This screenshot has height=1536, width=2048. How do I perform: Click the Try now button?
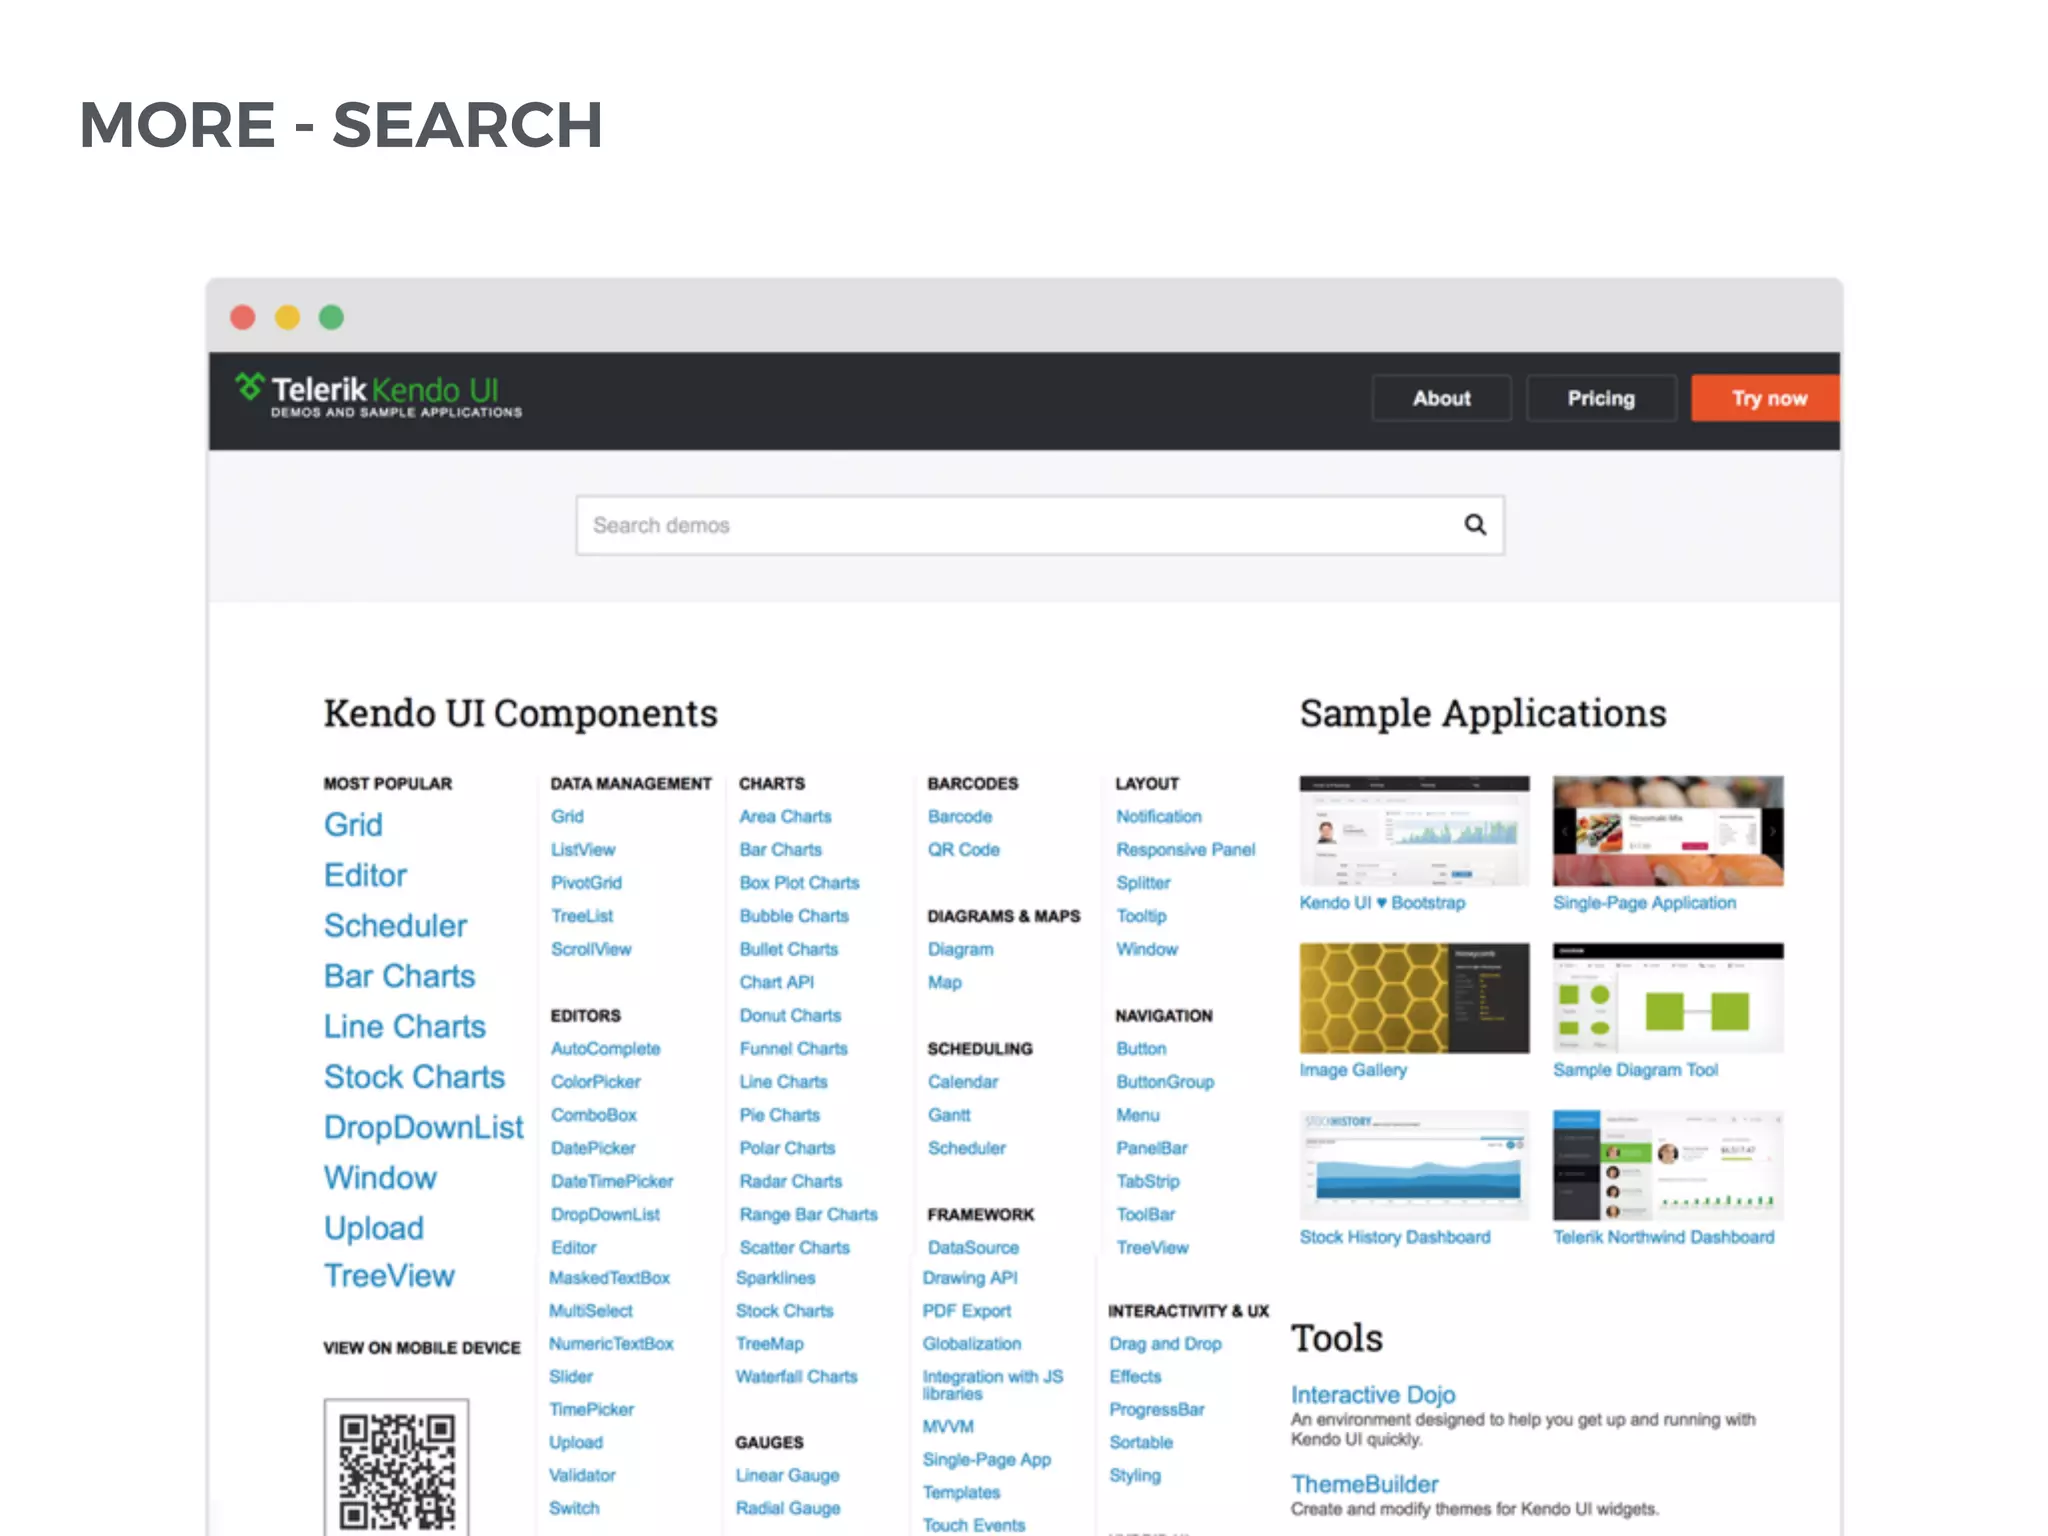point(1766,398)
